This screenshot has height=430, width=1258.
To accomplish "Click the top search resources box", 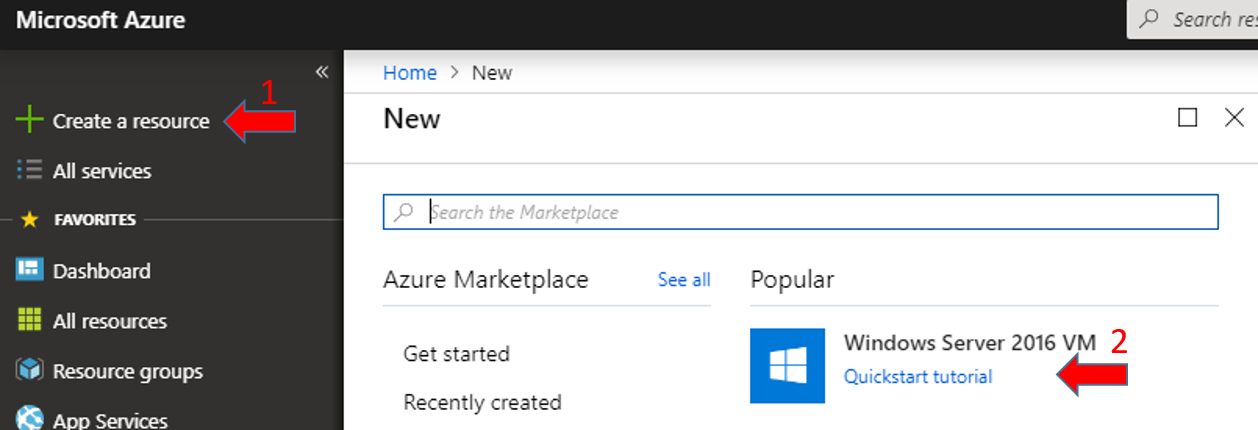I will [x=1192, y=19].
